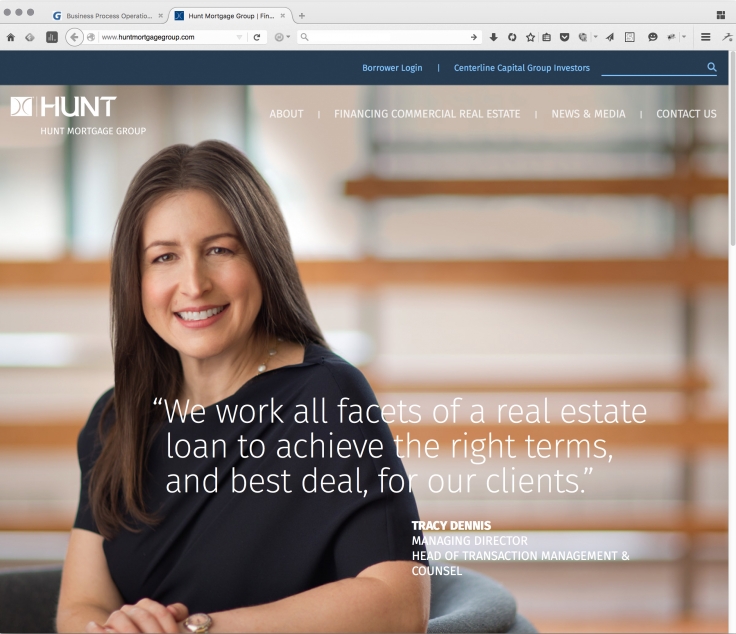This screenshot has width=736, height=634.
Task: Click the site search magnifier icon
Action: coord(712,67)
